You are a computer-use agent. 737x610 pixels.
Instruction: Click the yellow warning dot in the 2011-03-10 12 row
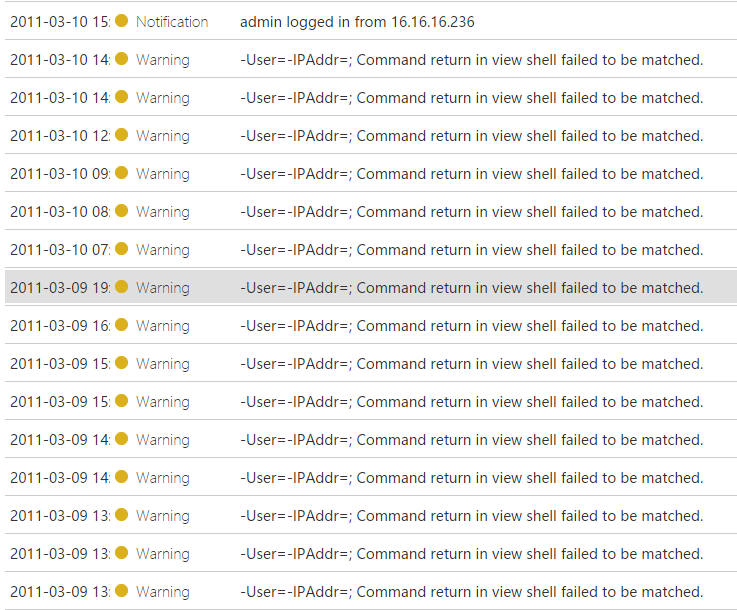point(121,134)
